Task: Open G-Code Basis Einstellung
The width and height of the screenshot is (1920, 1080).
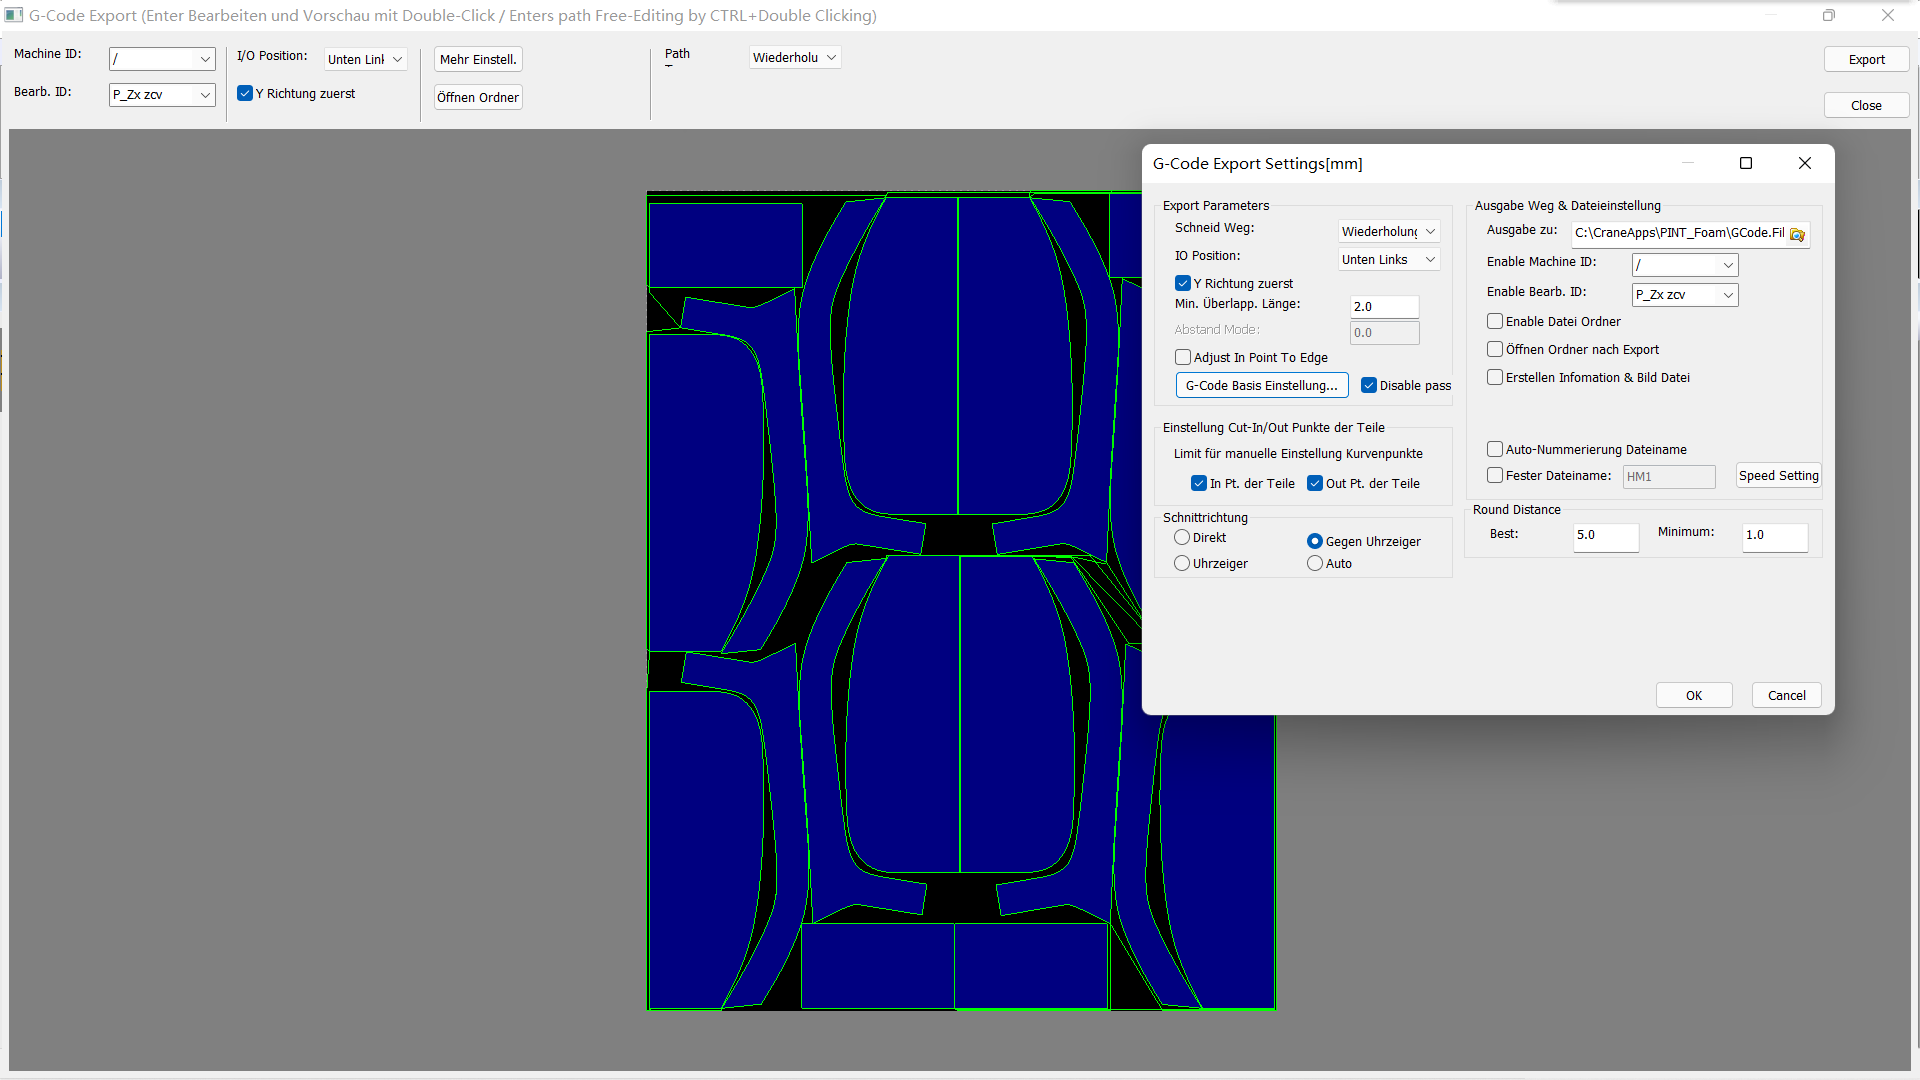Action: coord(1262,385)
